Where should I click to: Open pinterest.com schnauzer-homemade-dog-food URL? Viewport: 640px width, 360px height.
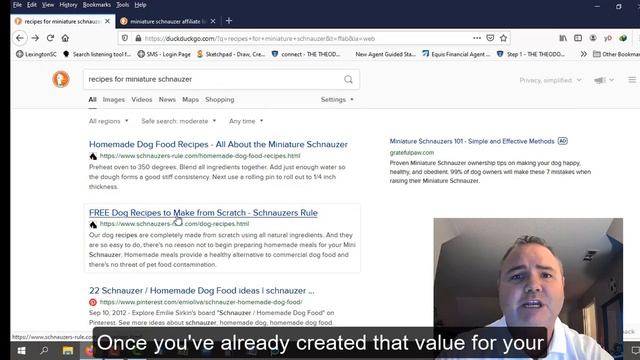click(x=201, y=302)
